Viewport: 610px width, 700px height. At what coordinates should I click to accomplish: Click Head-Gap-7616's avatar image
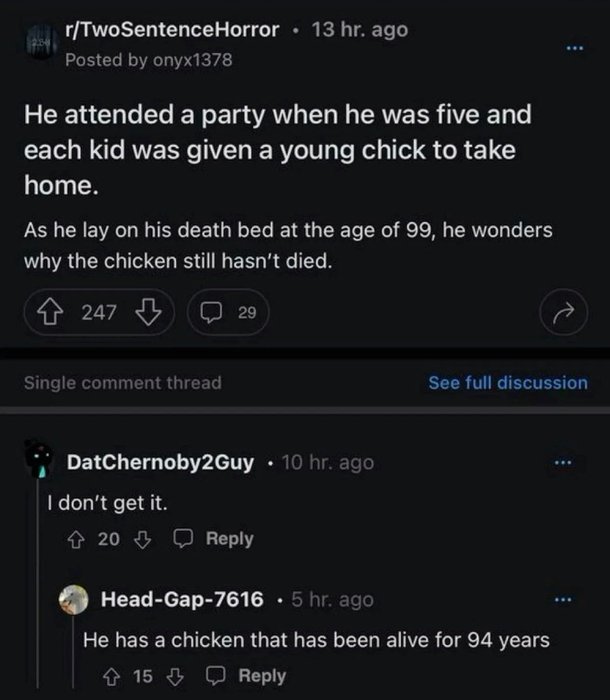(x=74, y=600)
